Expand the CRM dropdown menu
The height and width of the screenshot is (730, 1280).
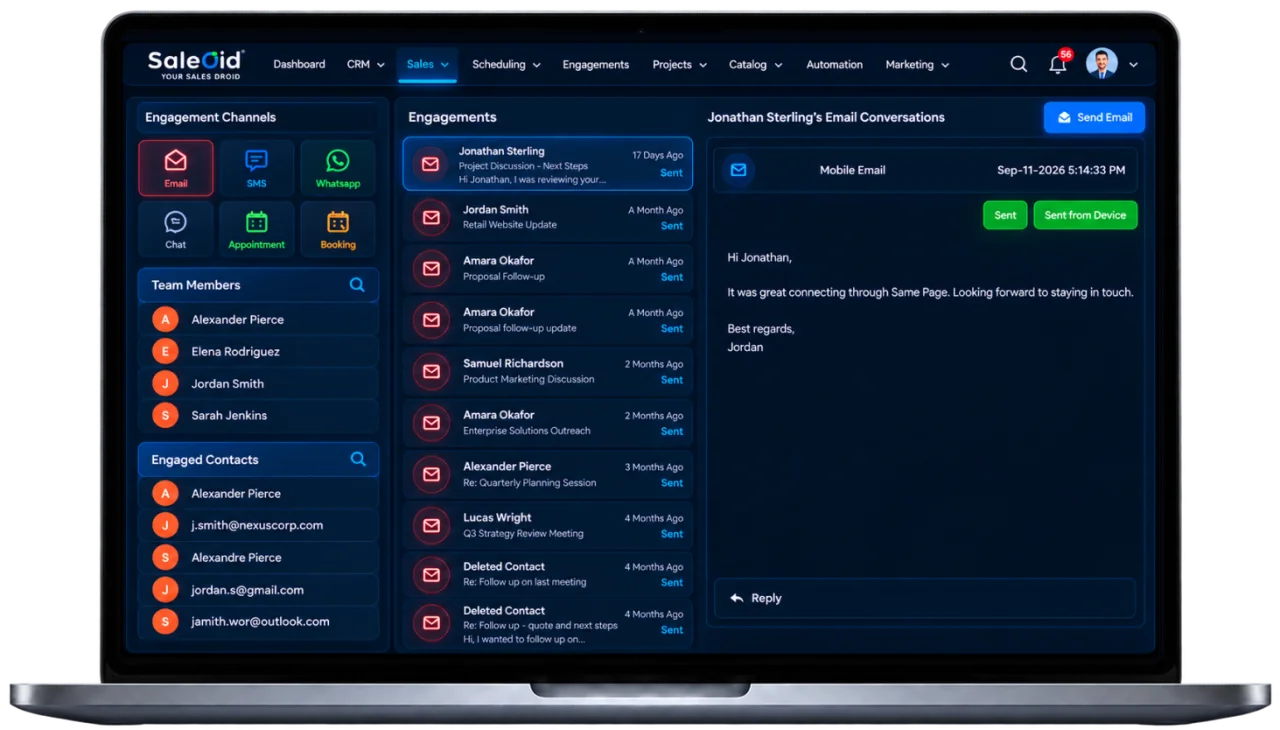366,64
